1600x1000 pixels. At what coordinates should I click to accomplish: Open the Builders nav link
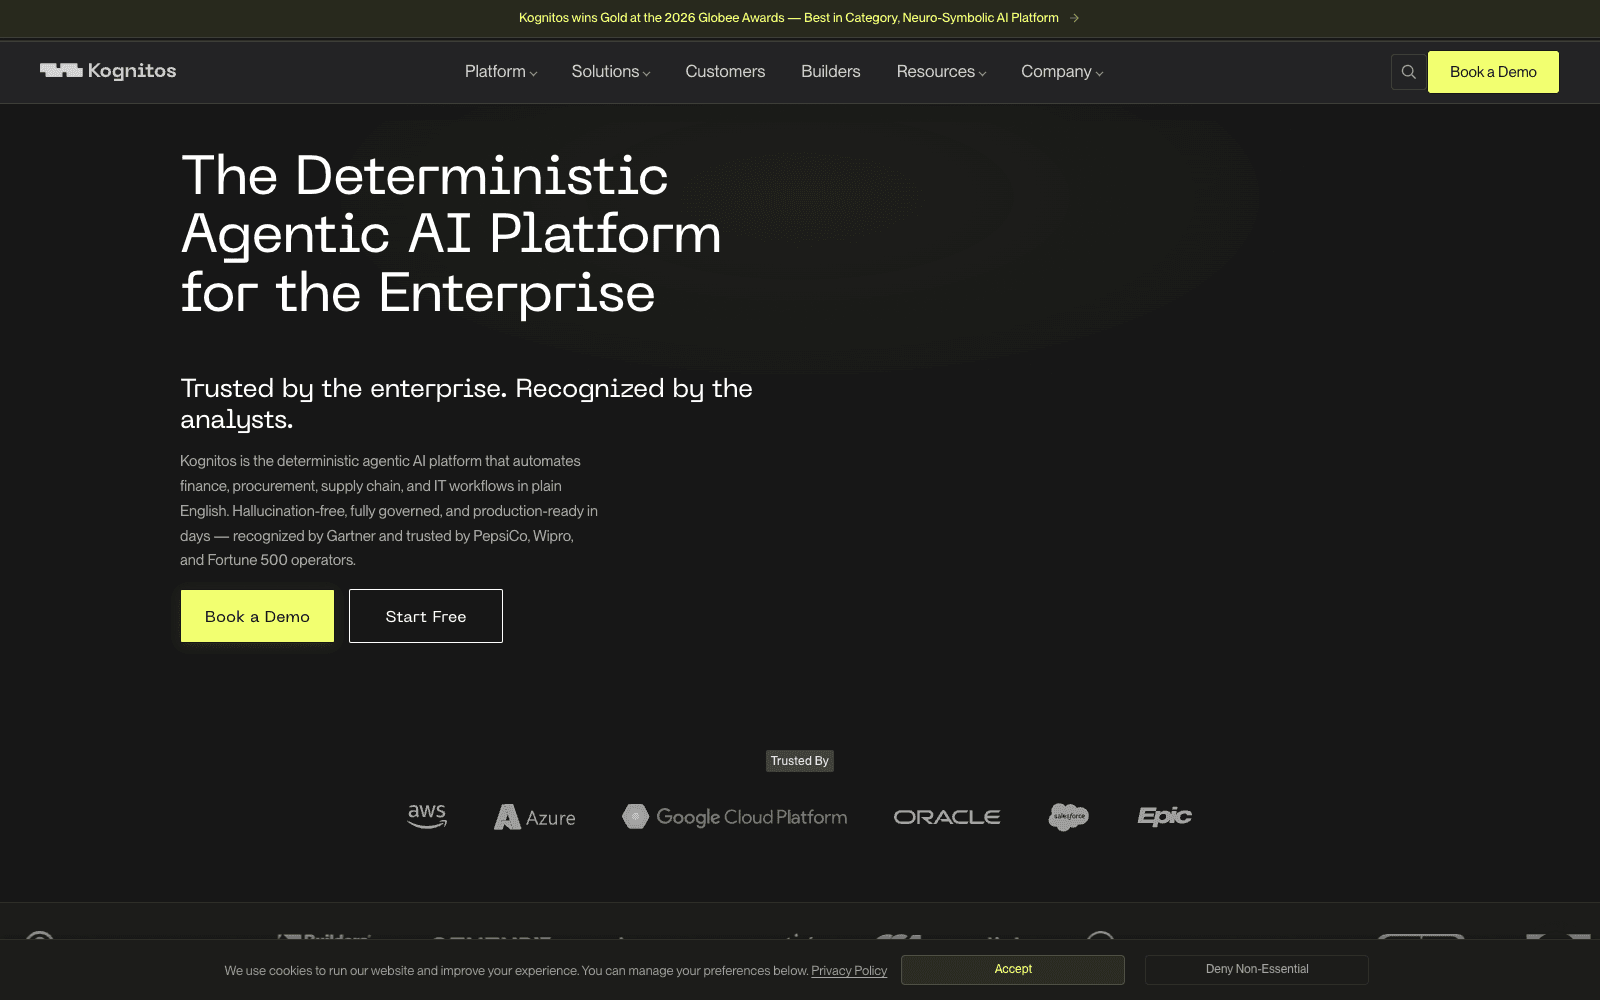click(830, 72)
